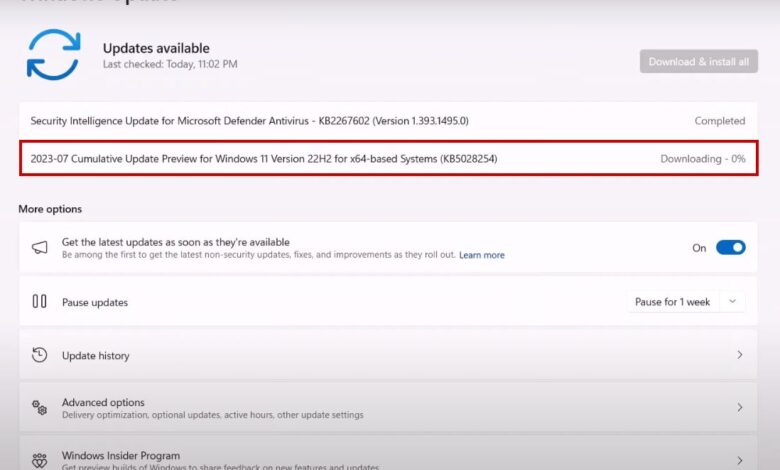
Task: Follow the Learn more link
Action: point(482,255)
